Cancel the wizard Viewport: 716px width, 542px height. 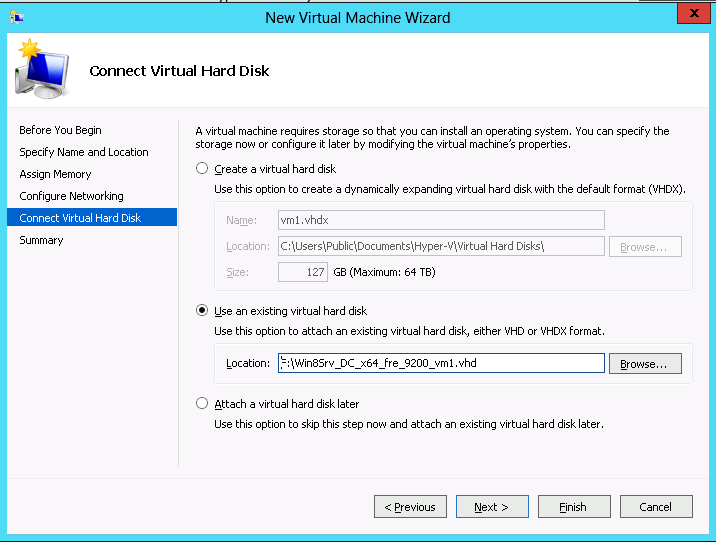[656, 507]
